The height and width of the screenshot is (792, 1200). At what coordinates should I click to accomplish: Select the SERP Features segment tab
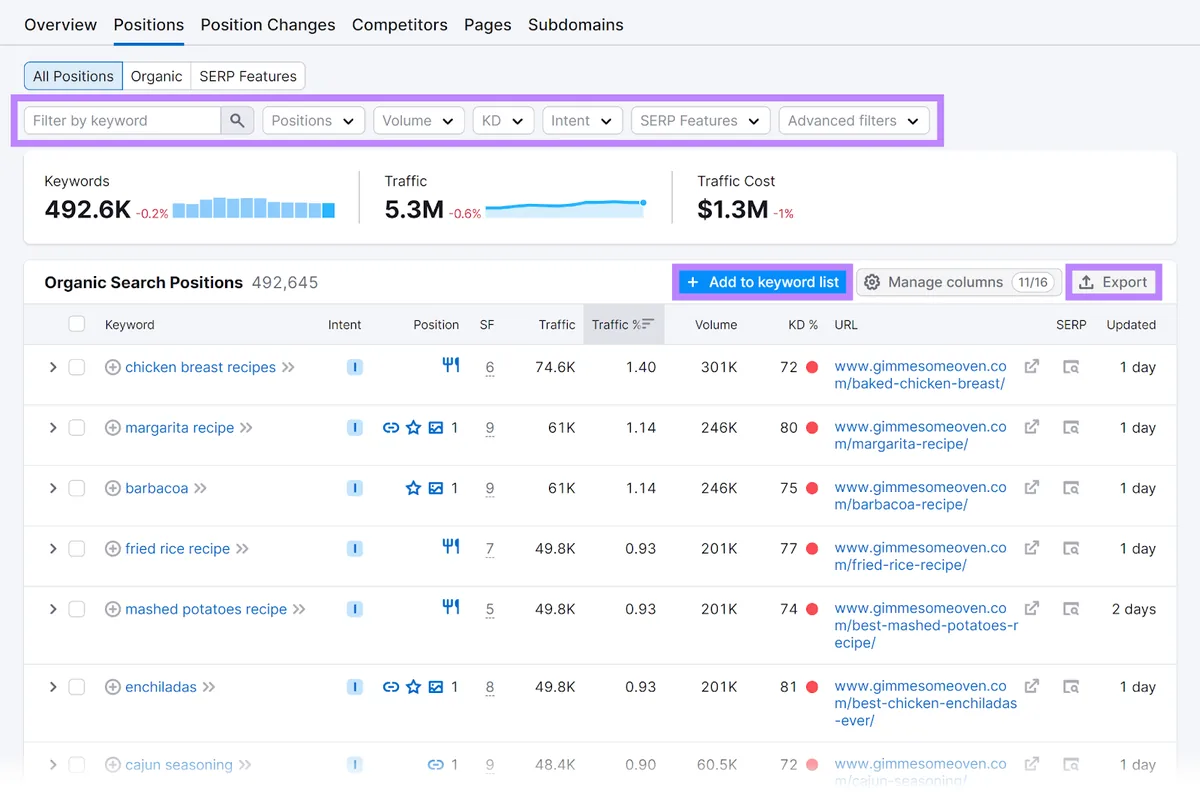click(248, 76)
